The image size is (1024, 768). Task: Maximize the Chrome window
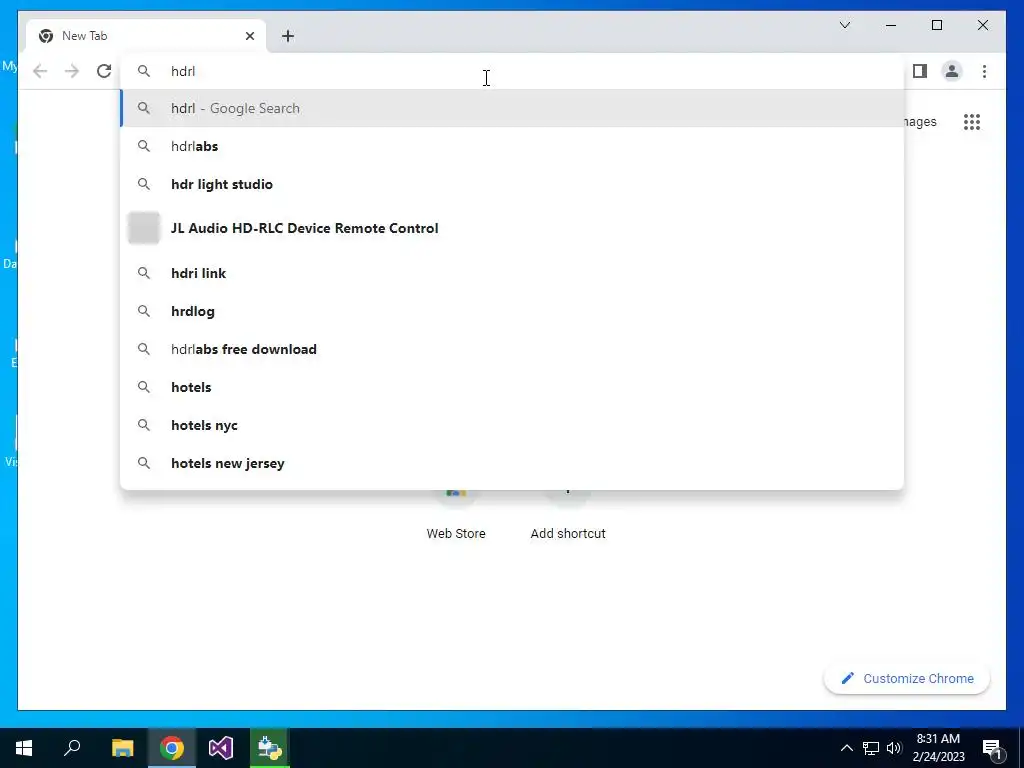[936, 25]
